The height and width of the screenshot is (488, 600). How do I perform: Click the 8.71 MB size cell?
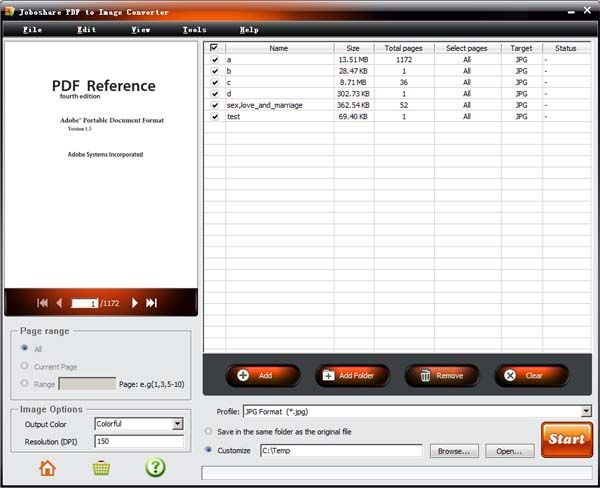point(353,83)
